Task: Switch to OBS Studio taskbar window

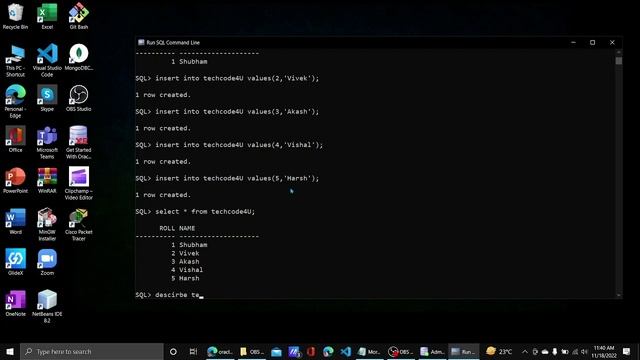Action: [400, 351]
